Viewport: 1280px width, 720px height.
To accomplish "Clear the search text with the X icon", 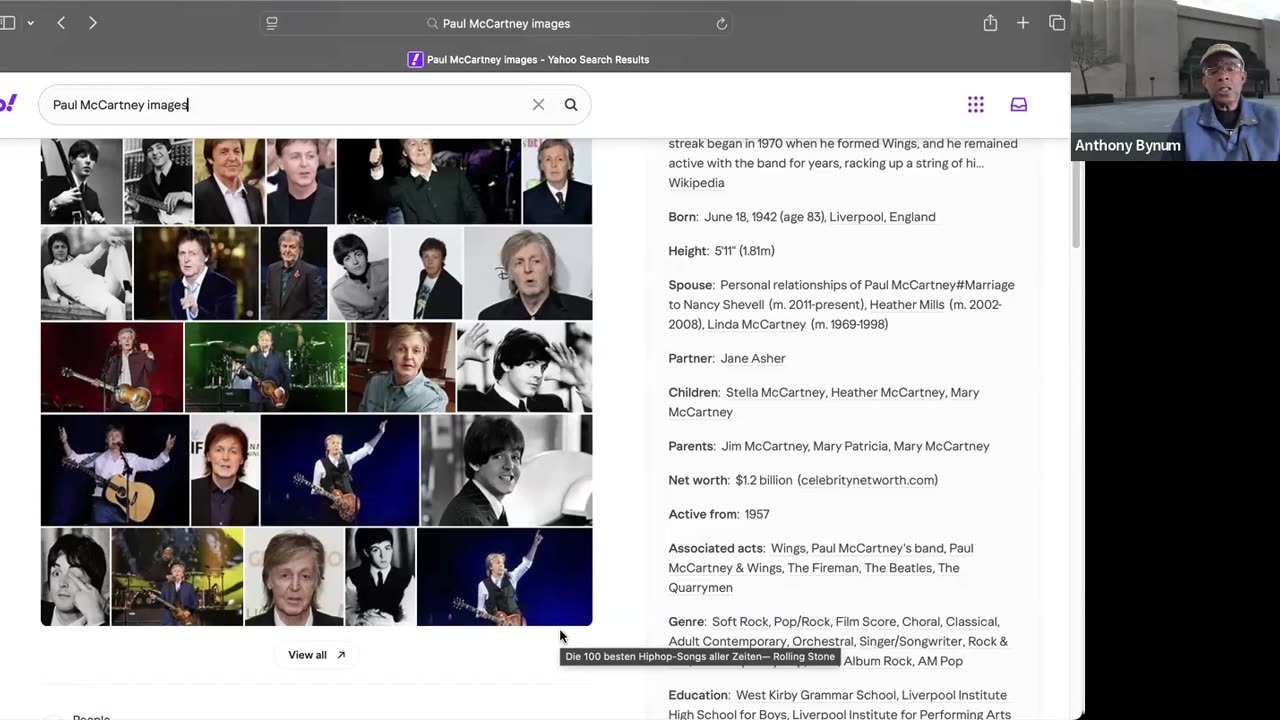I will 538,105.
